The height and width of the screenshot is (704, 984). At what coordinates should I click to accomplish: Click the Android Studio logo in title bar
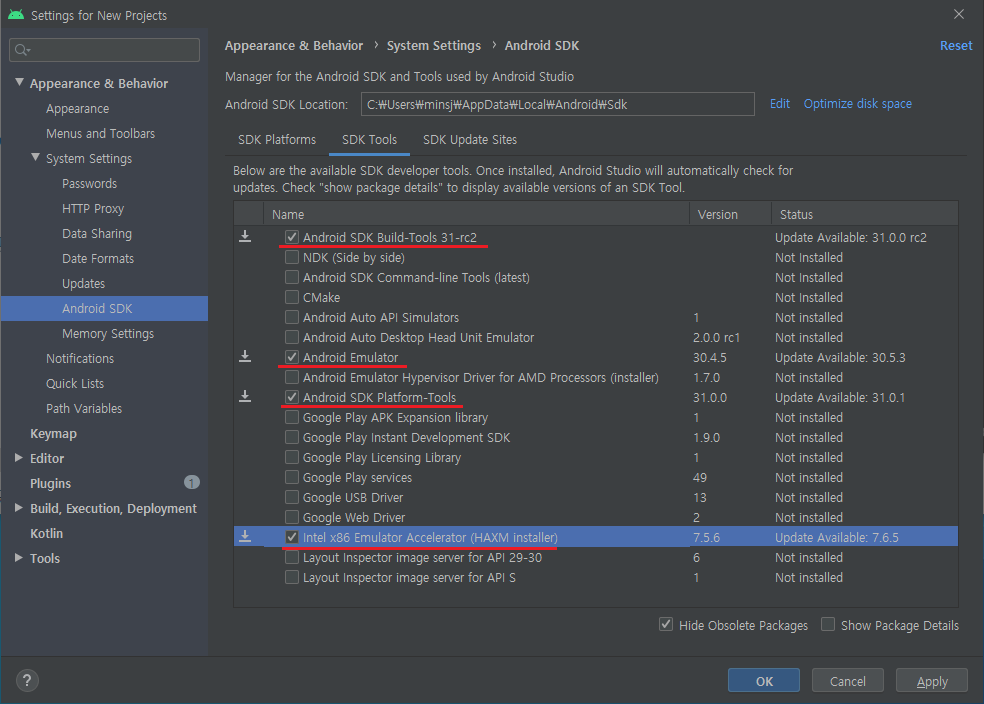[16, 14]
